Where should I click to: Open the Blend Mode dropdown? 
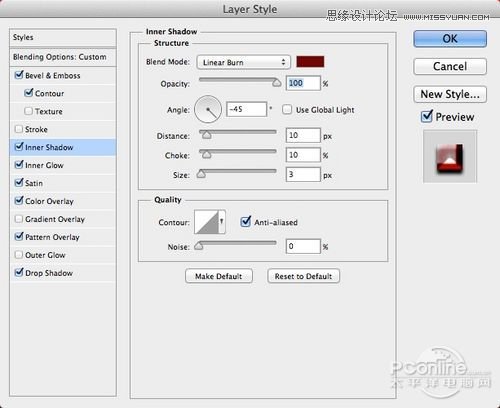pyautogui.click(x=244, y=62)
